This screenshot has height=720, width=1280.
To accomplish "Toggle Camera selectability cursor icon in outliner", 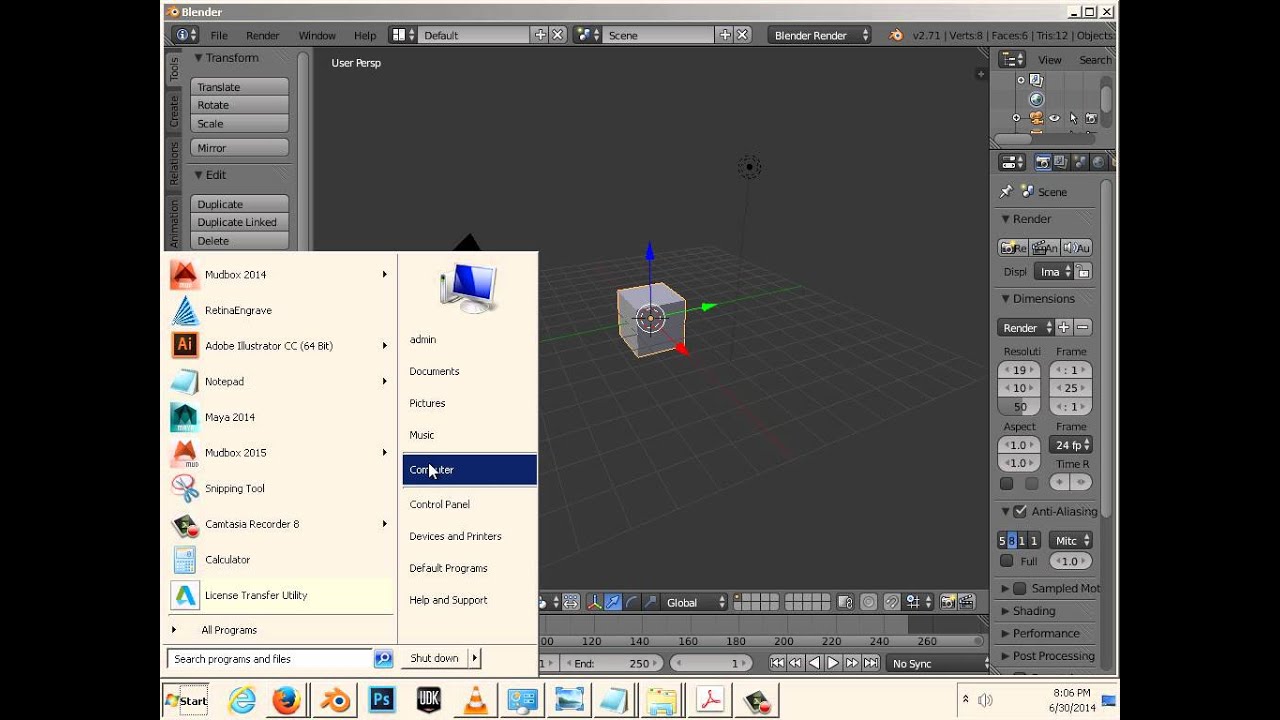I will (1073, 118).
